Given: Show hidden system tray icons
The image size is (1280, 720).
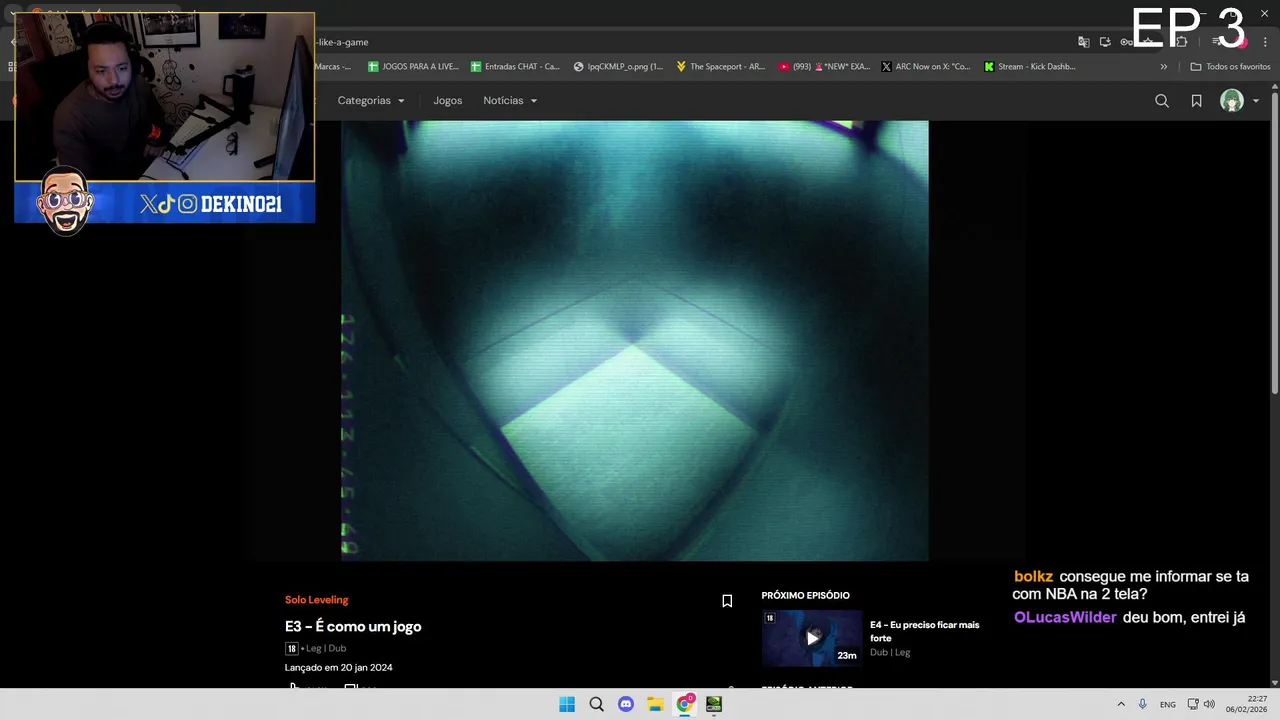Looking at the screenshot, I should tap(1121, 704).
